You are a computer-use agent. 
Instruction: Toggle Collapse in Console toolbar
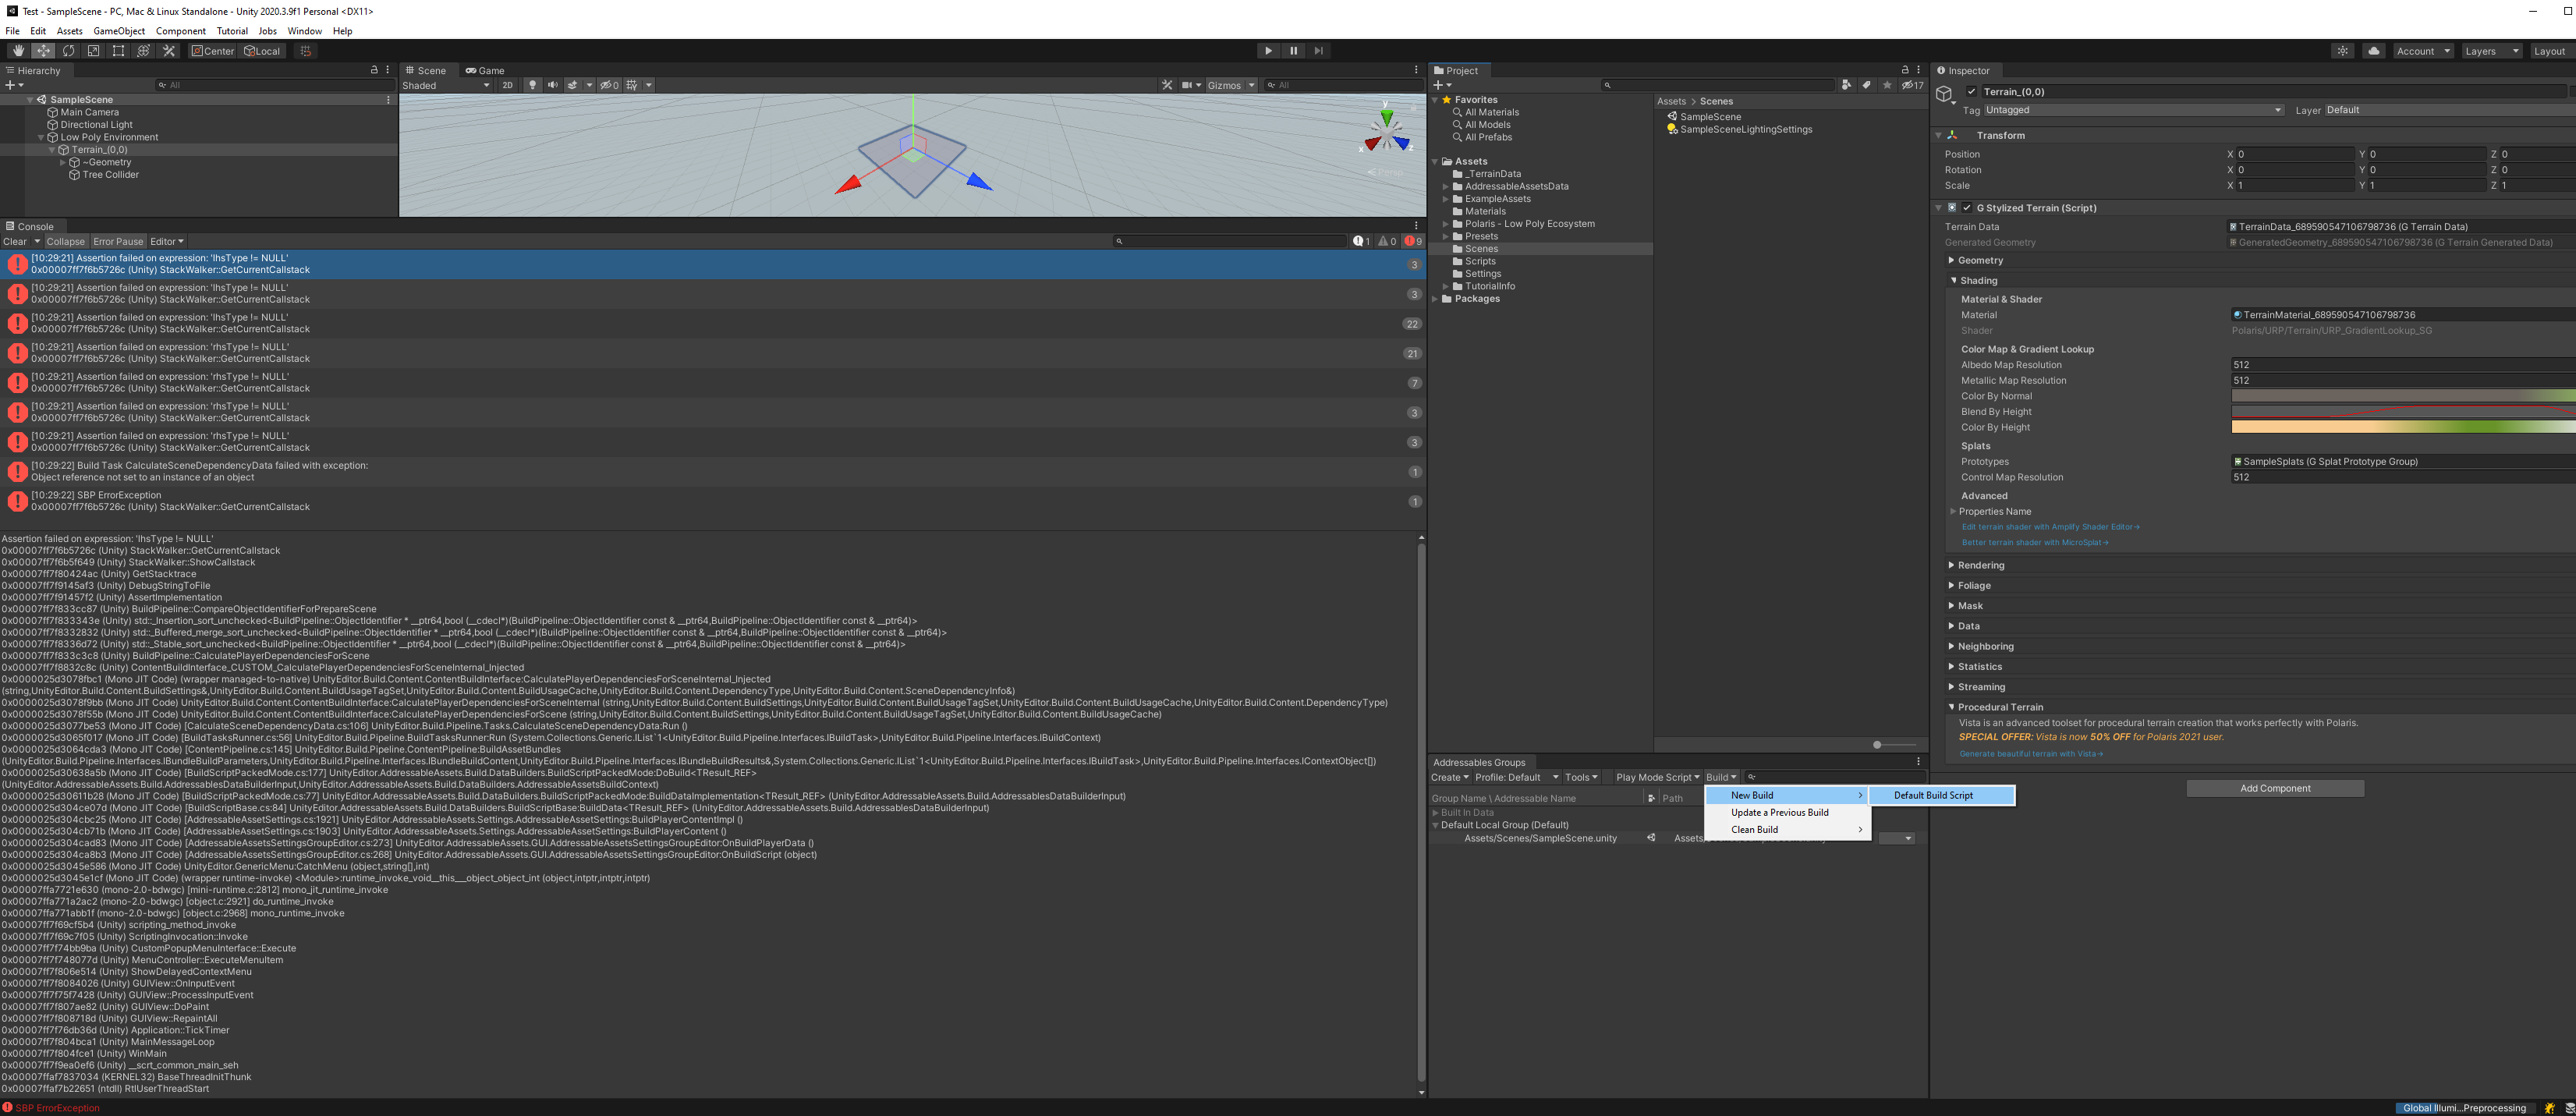65,241
